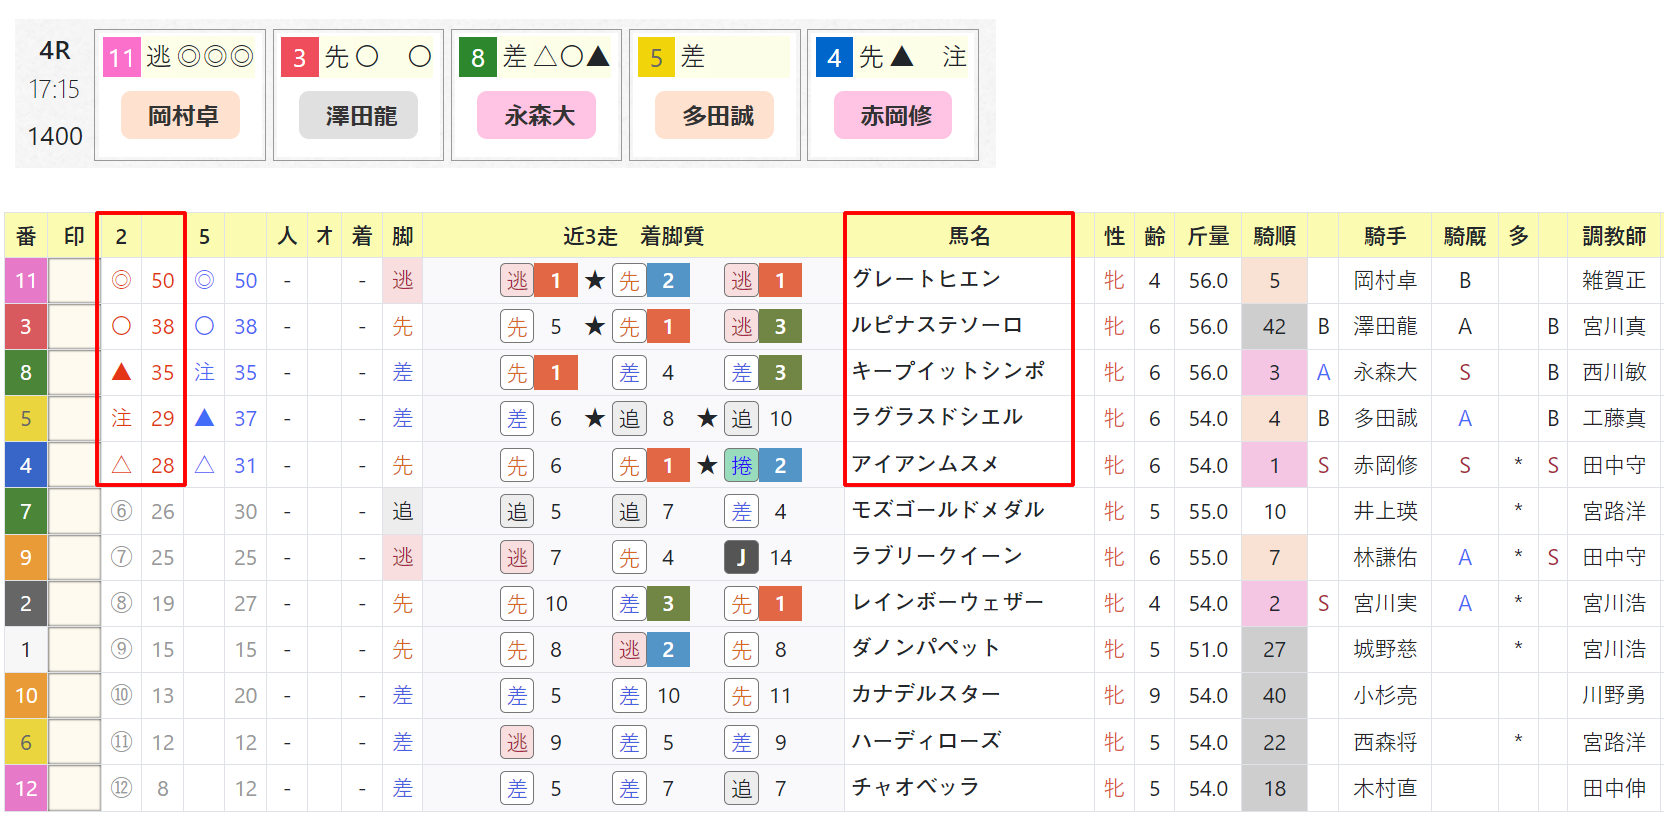Click the empty 印 mark box for horse 7
Image resolution: width=1664 pixels, height=815 pixels.
[x=74, y=511]
